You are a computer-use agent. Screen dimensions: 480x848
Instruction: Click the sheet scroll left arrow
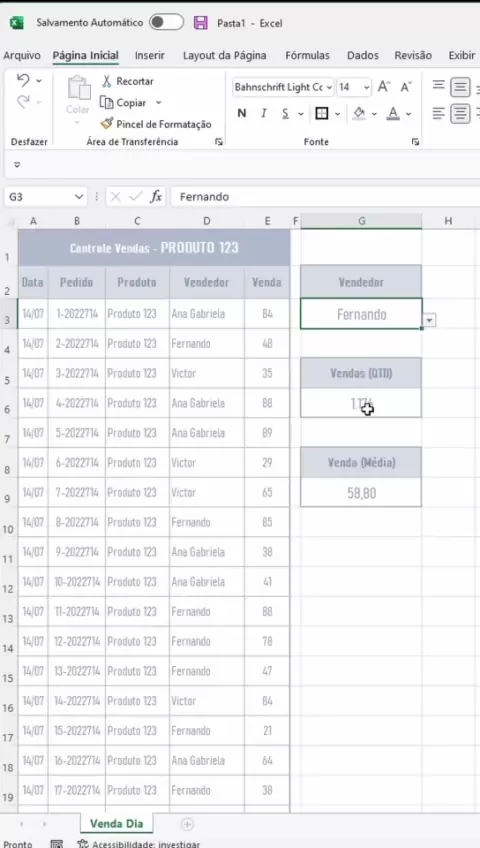click(22, 824)
